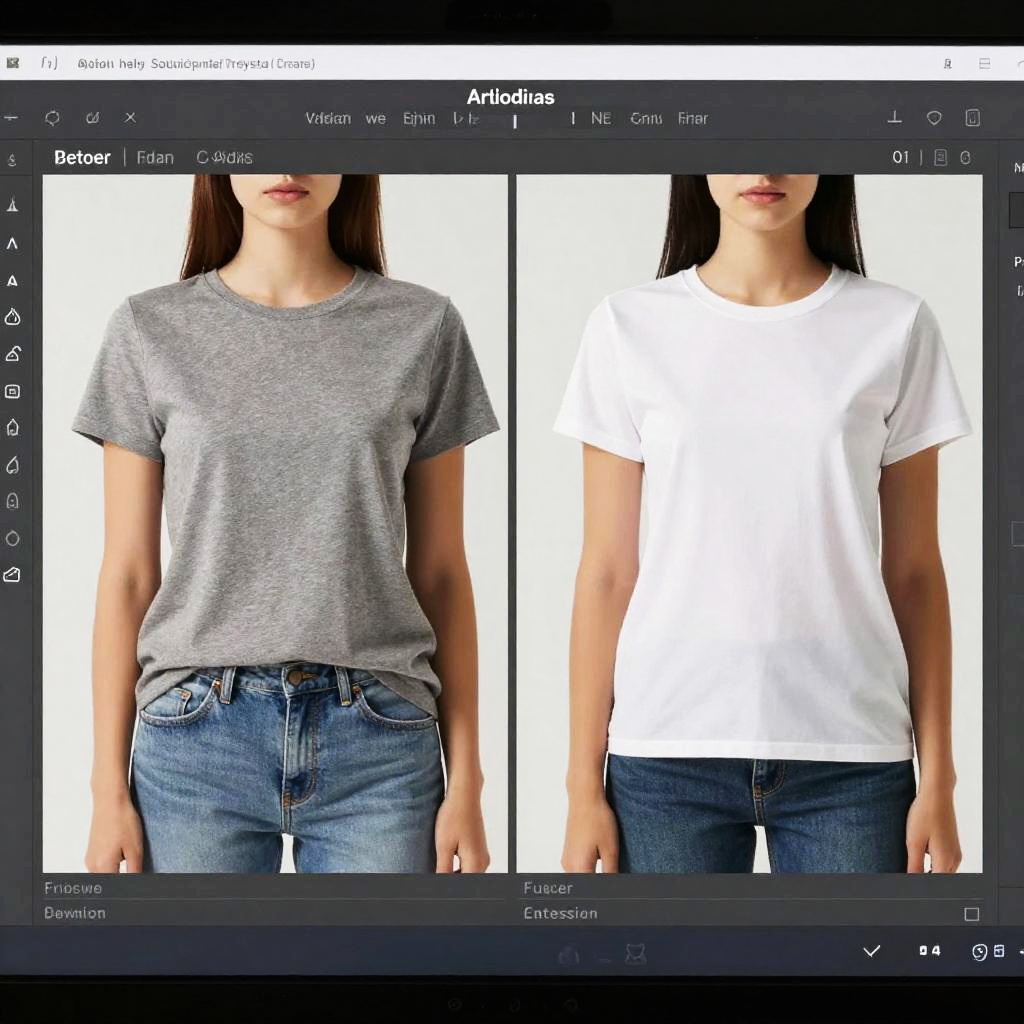Open the Vdsian menu item
The height and width of the screenshot is (1024, 1024).
pyautogui.click(x=328, y=118)
